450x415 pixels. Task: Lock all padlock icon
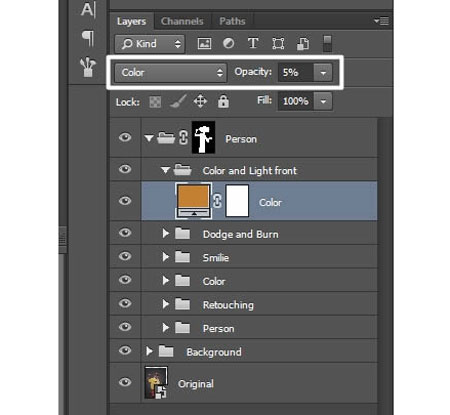click(x=223, y=101)
